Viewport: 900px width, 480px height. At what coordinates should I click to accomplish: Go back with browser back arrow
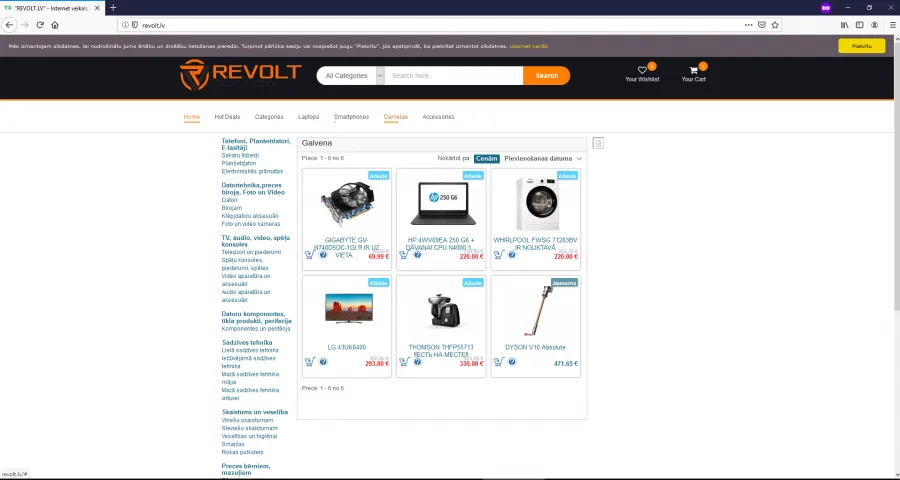9,25
